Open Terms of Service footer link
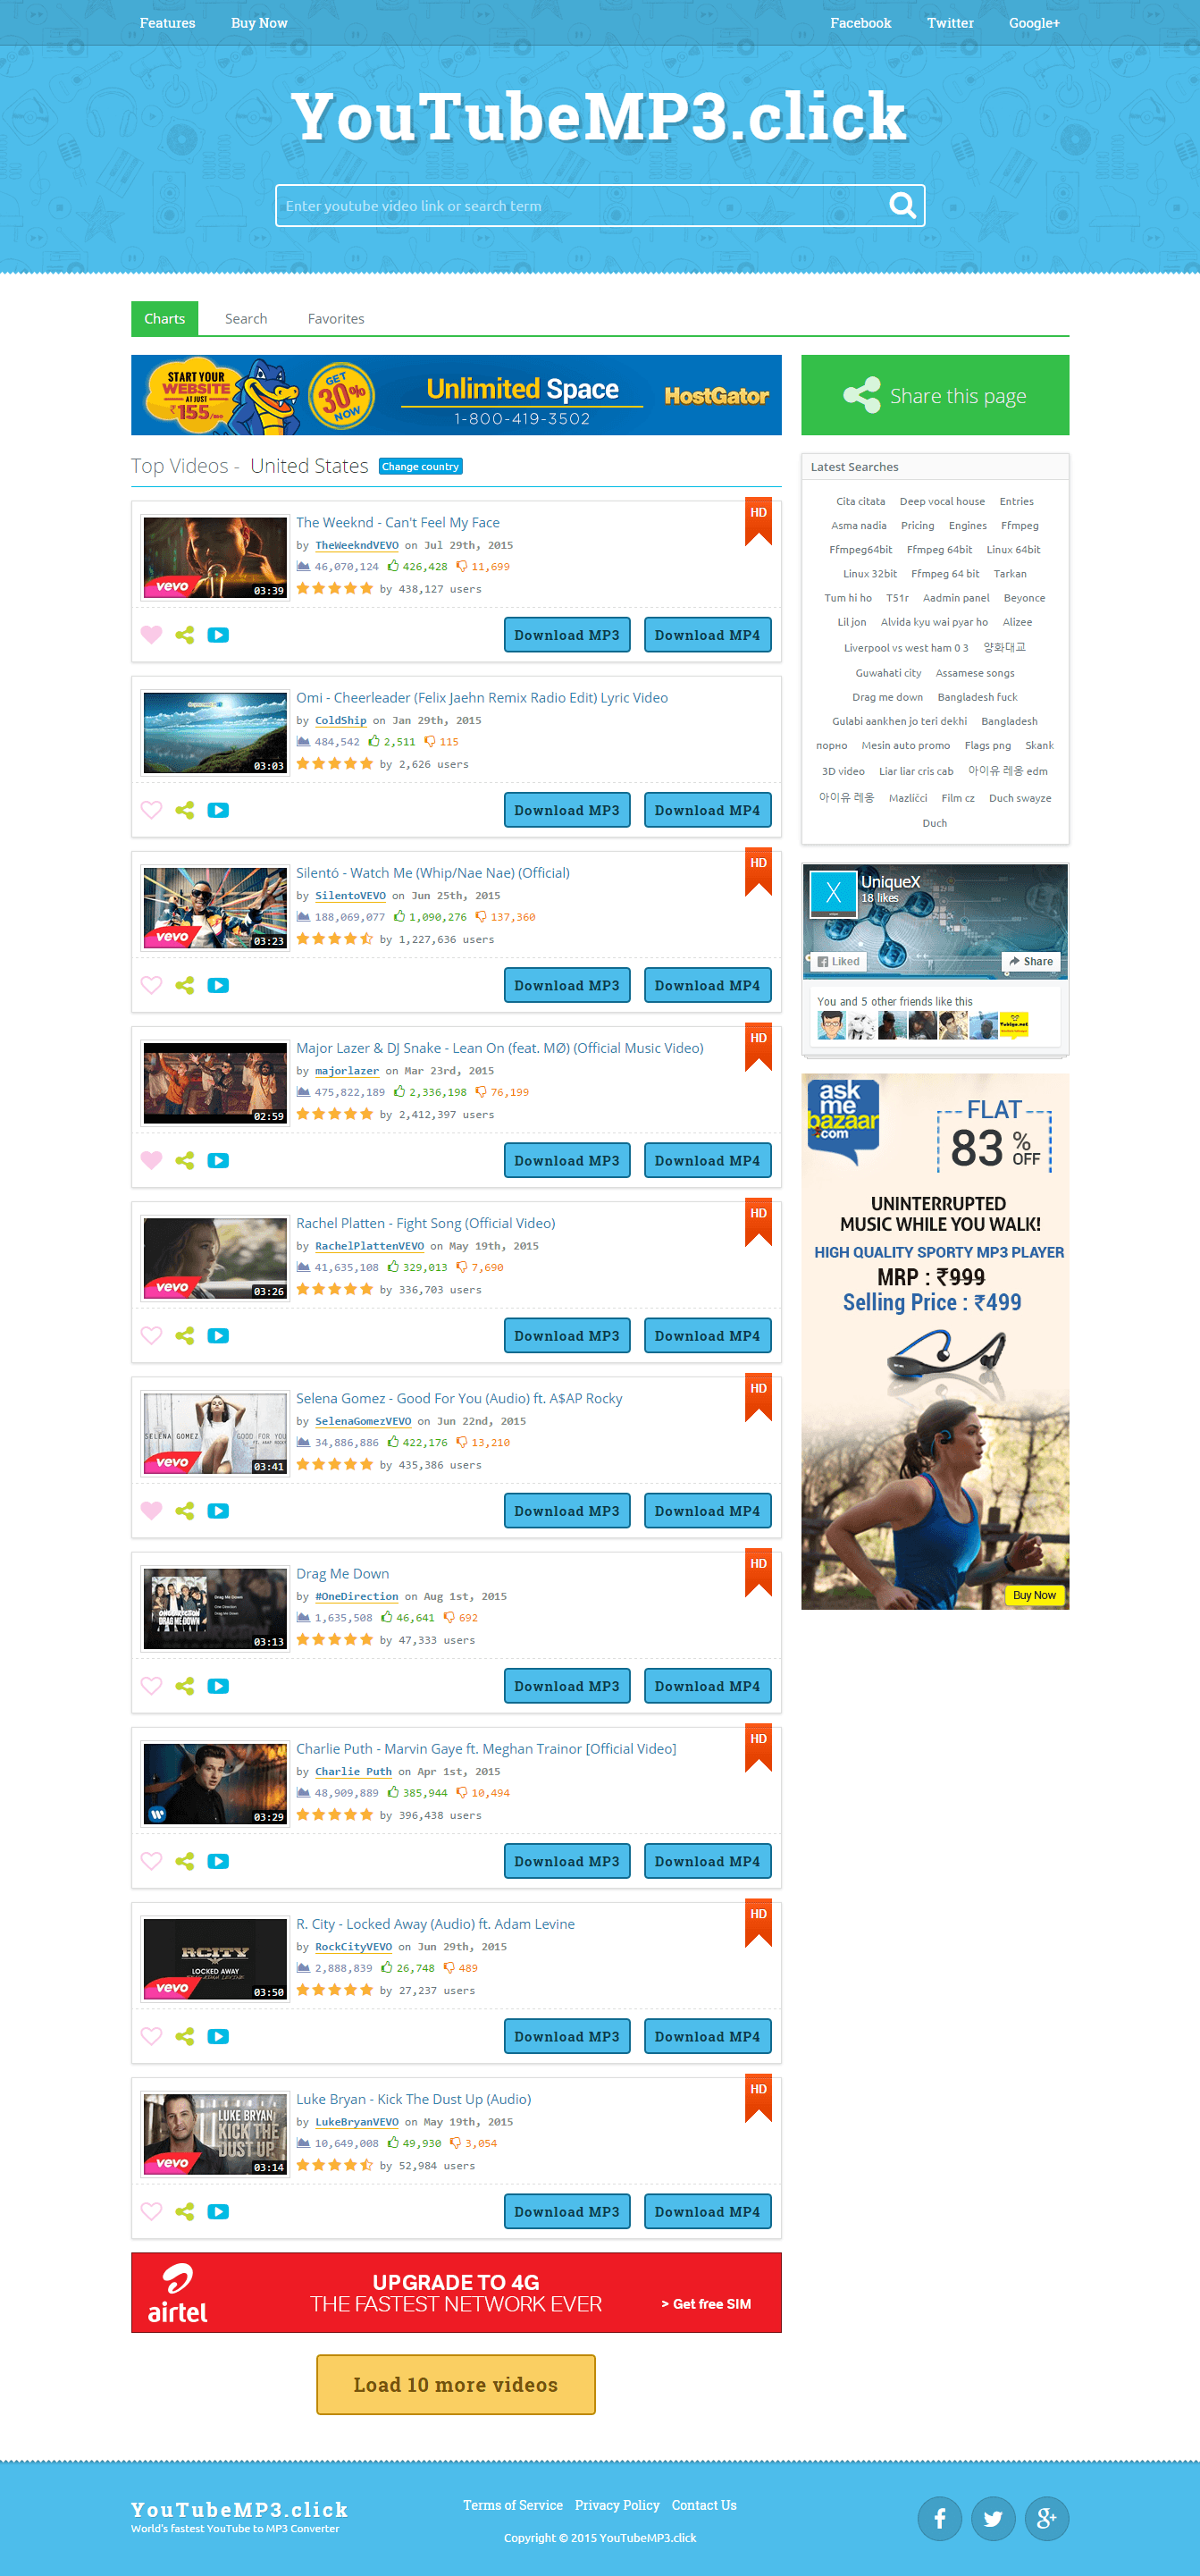Image resolution: width=1200 pixels, height=2576 pixels. (x=513, y=2505)
